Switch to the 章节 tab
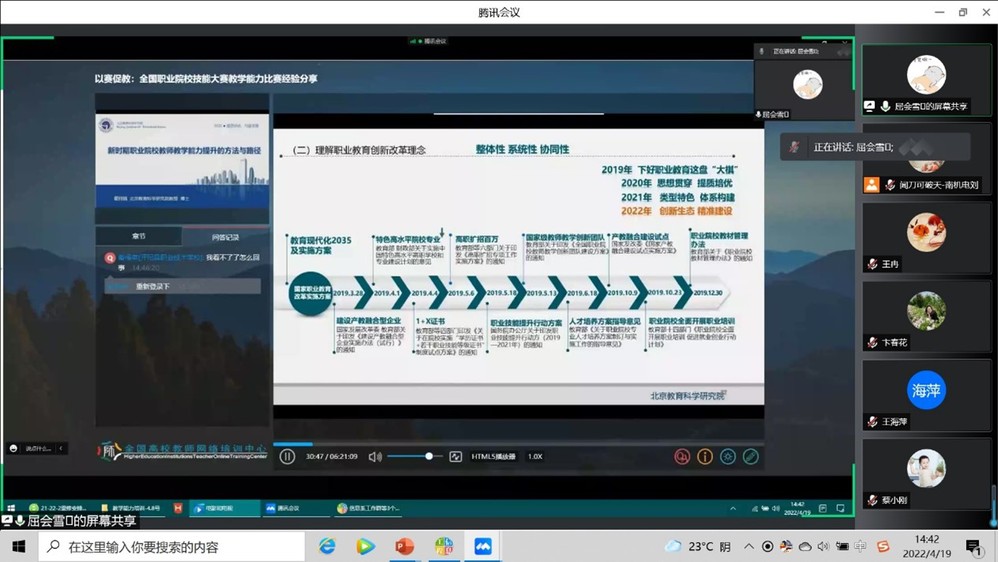 tap(139, 237)
